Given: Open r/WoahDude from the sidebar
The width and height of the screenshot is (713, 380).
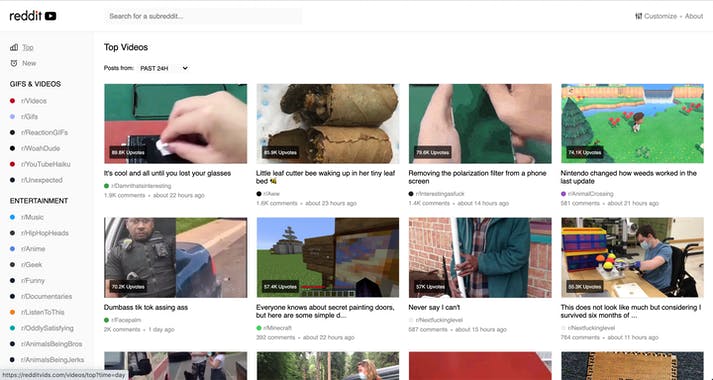Looking at the screenshot, I should click(x=40, y=149).
